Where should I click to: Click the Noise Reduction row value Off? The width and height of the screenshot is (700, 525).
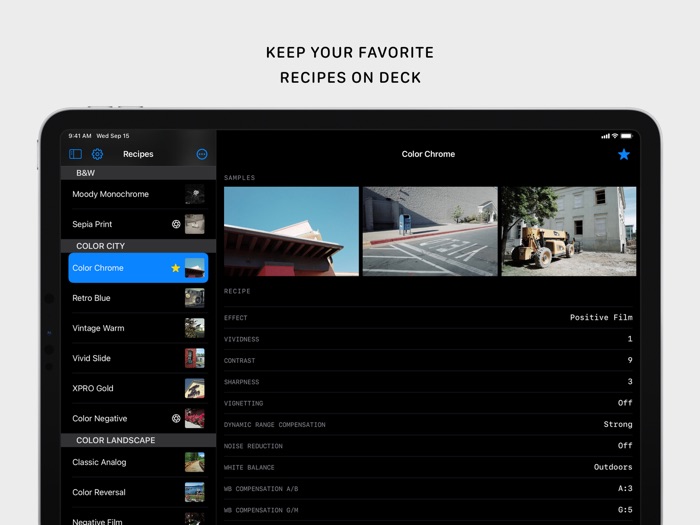click(625, 446)
